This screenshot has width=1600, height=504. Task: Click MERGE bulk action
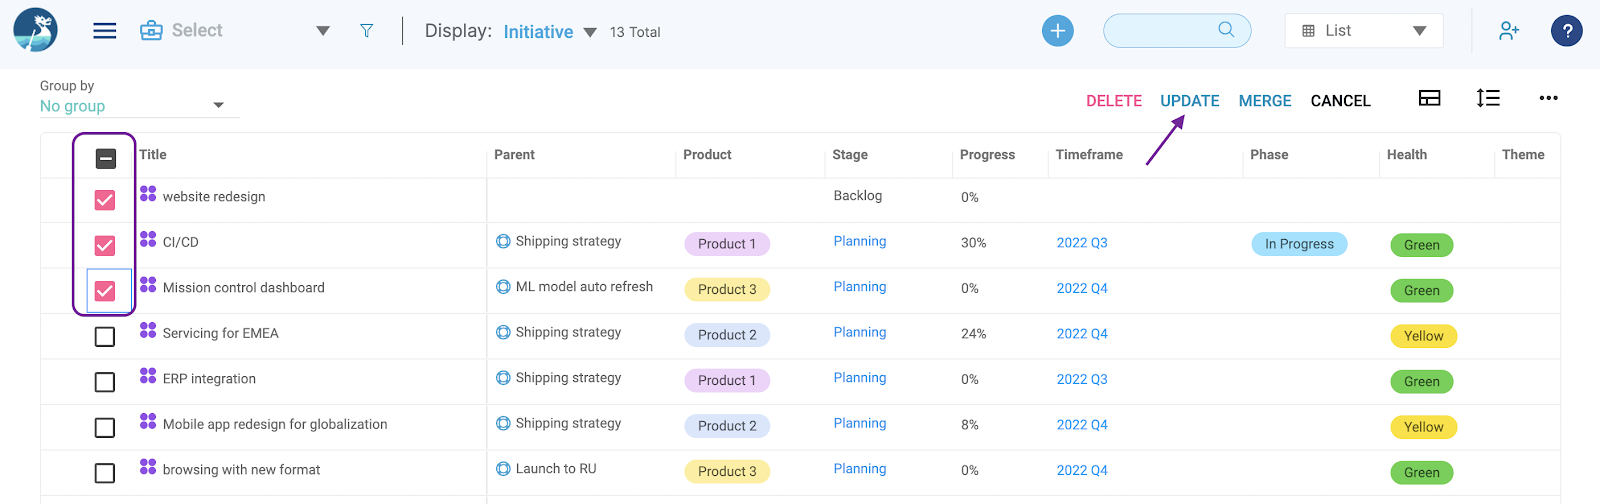1265,101
